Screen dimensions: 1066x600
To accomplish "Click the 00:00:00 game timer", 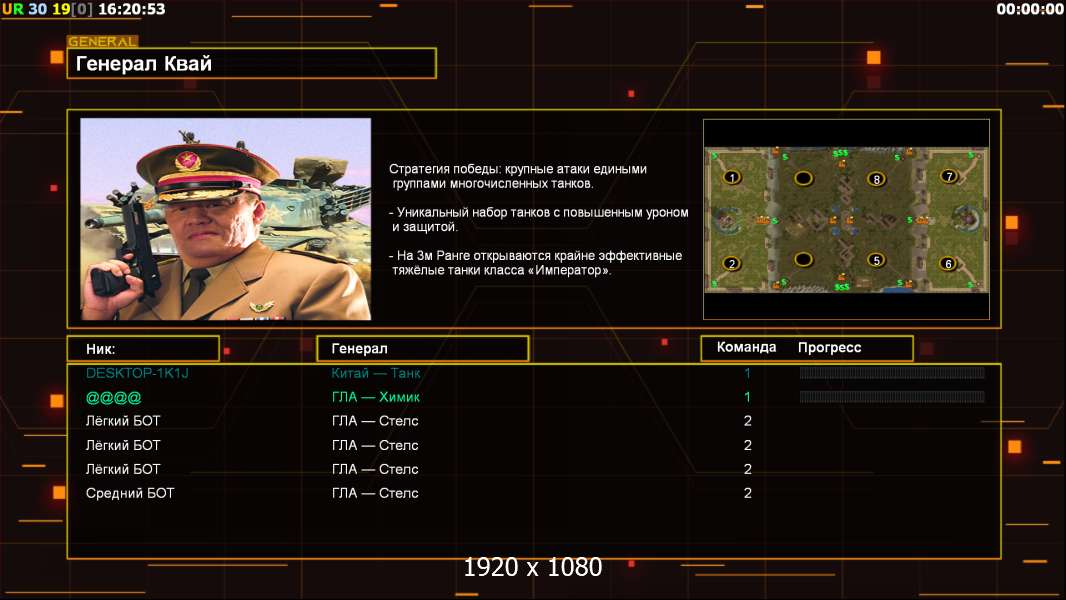I will 1029,9.
